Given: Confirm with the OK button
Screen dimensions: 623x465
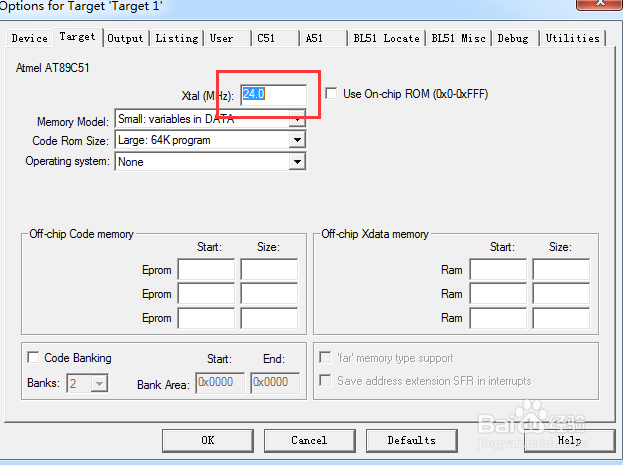Looking at the screenshot, I should pyautogui.click(x=208, y=440).
